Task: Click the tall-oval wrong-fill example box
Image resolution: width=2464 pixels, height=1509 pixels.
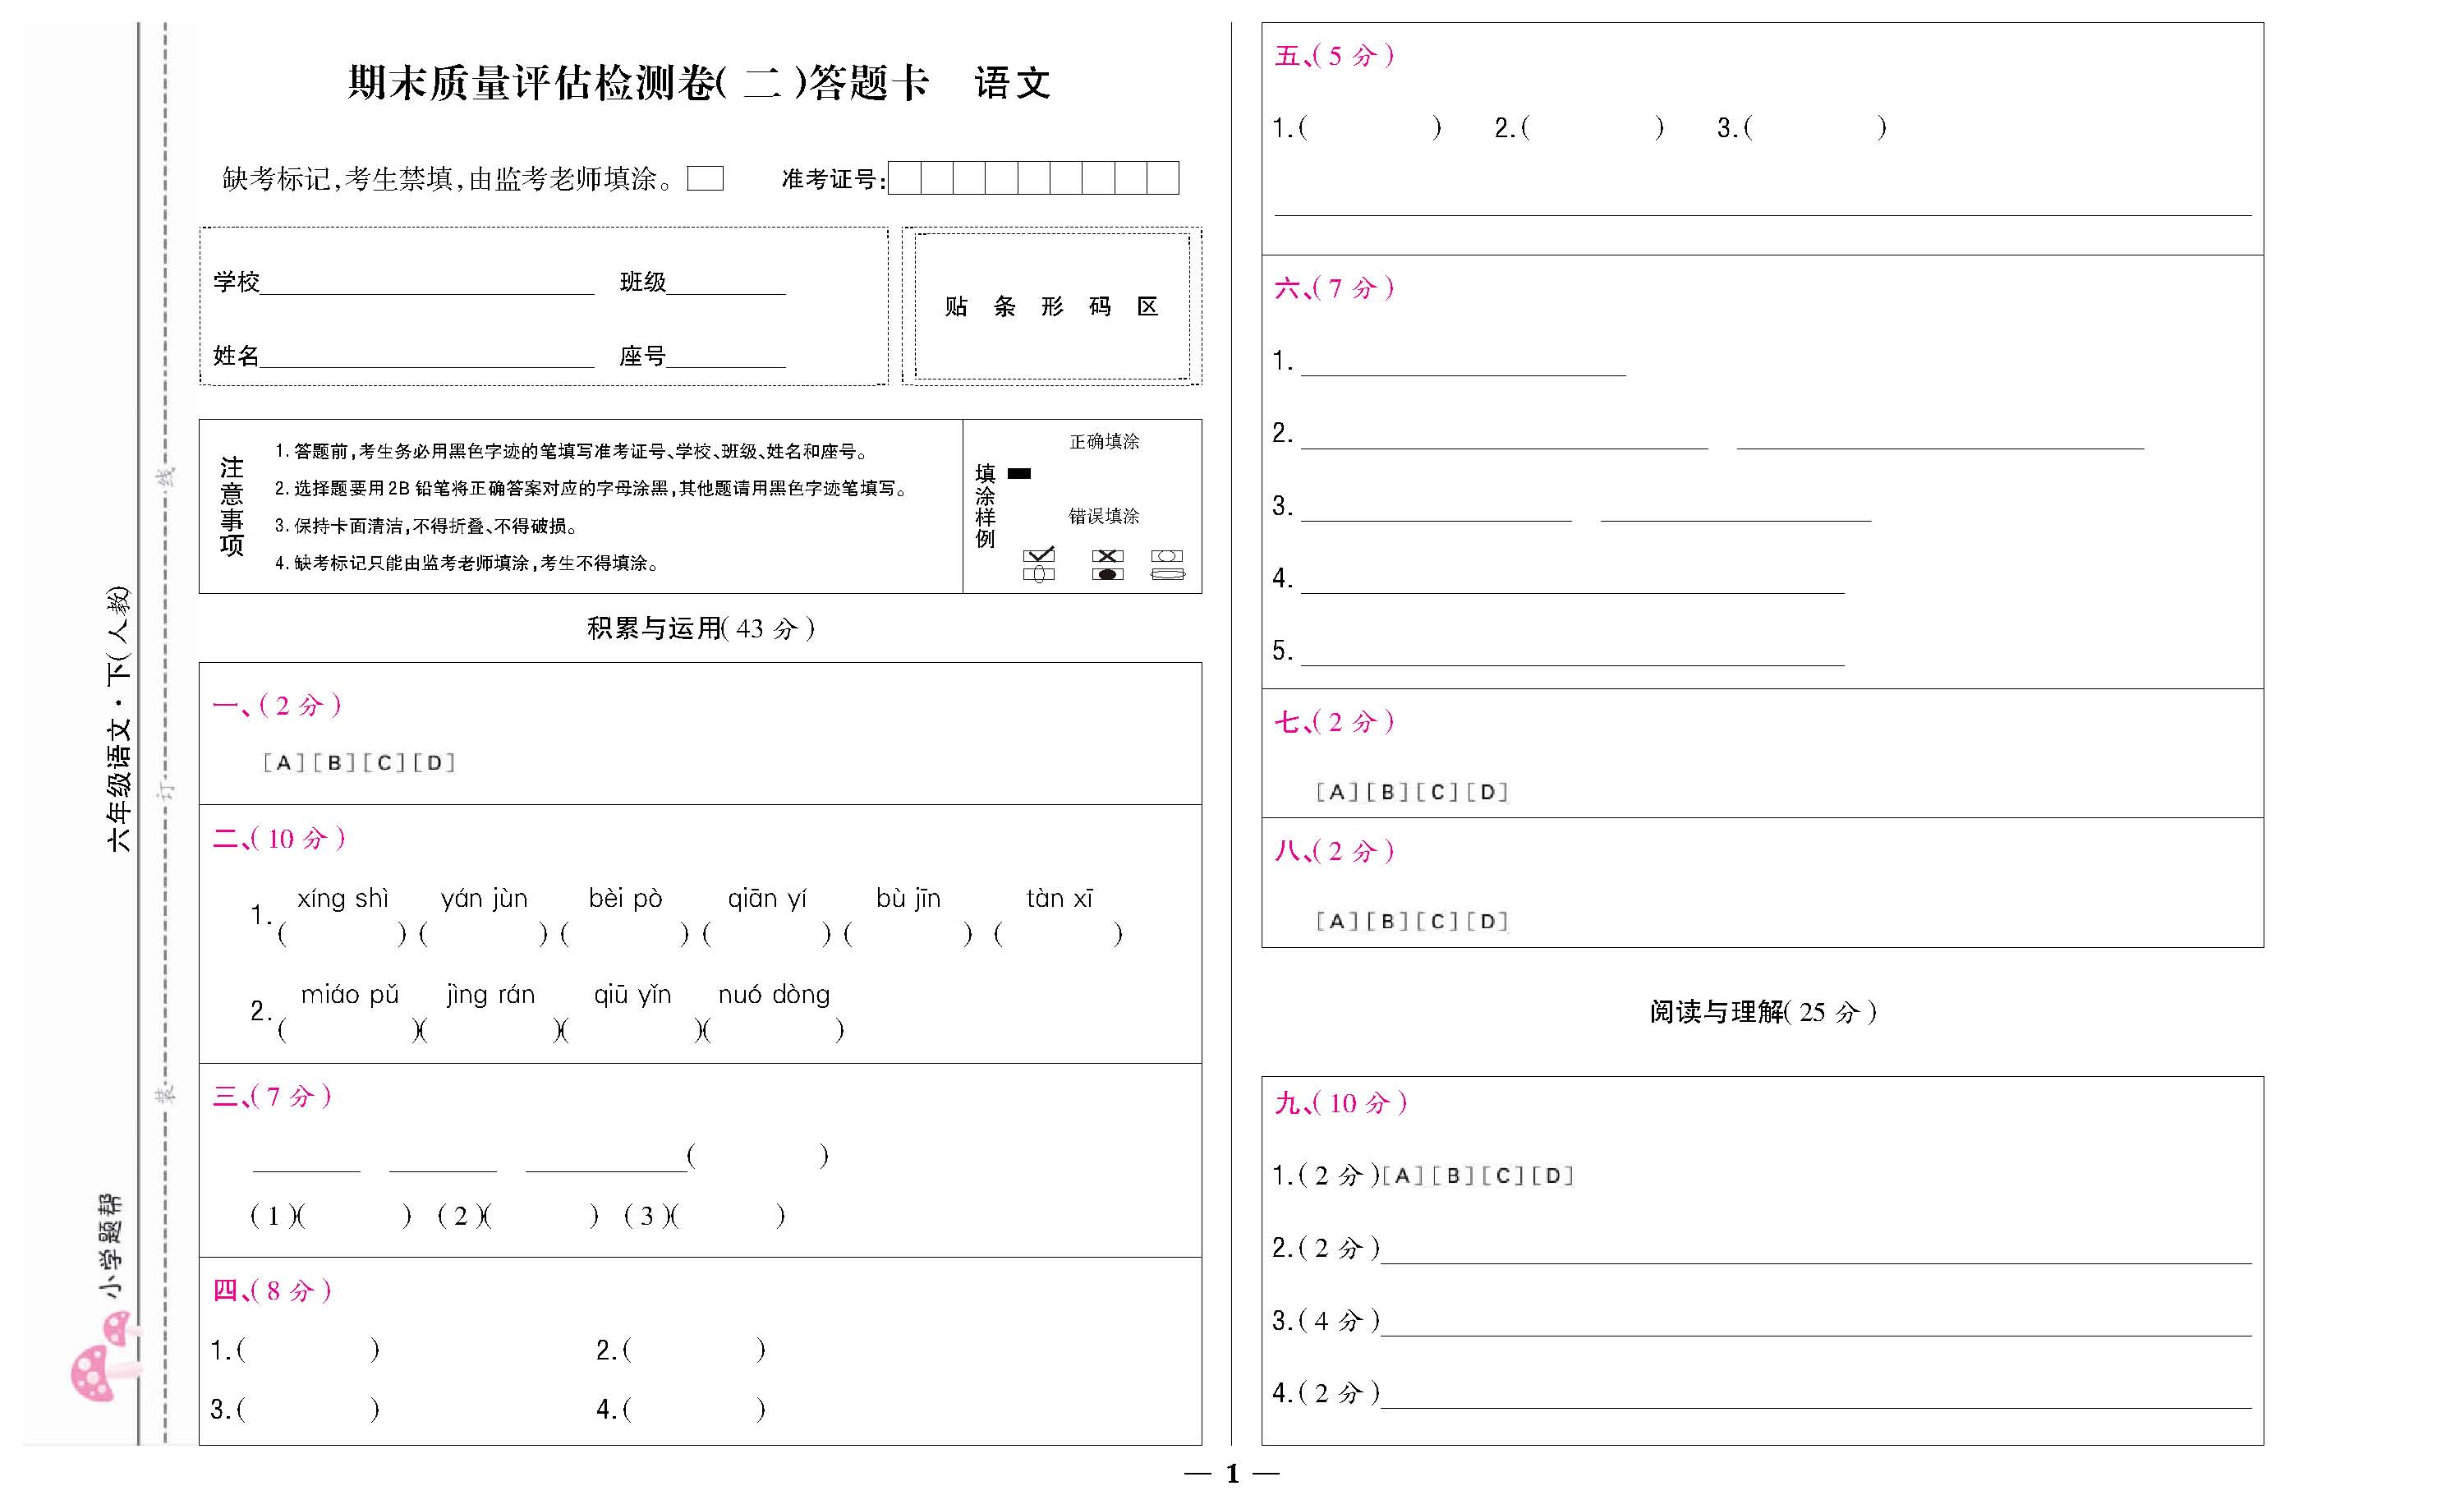Action: (1040, 574)
